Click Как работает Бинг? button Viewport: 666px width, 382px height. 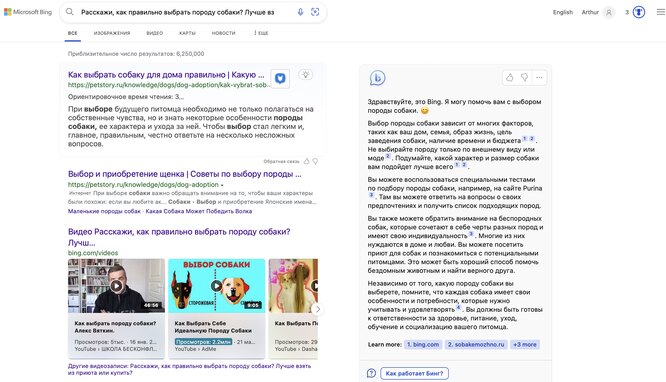414,374
